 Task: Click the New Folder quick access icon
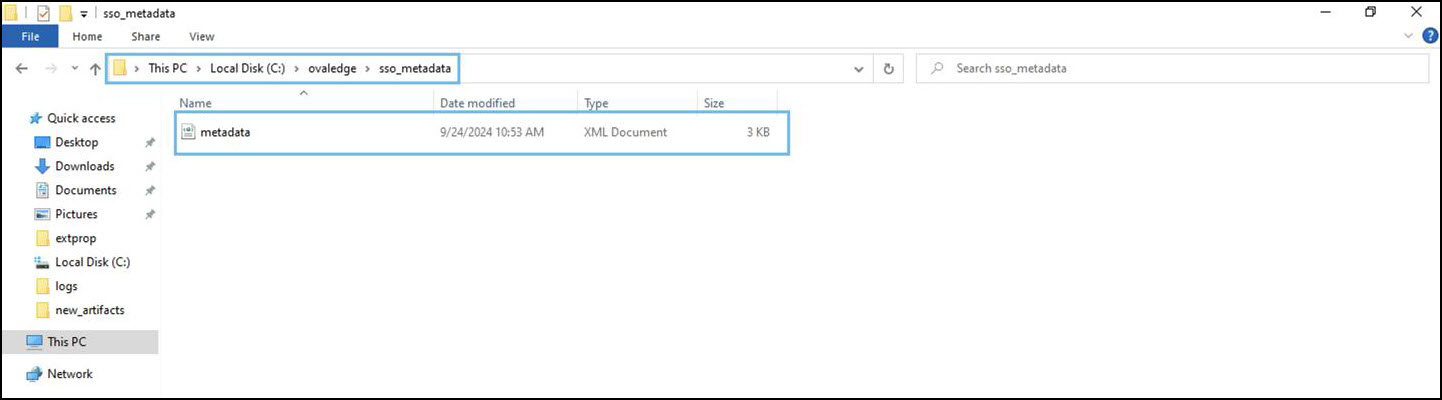pyautogui.click(x=65, y=13)
